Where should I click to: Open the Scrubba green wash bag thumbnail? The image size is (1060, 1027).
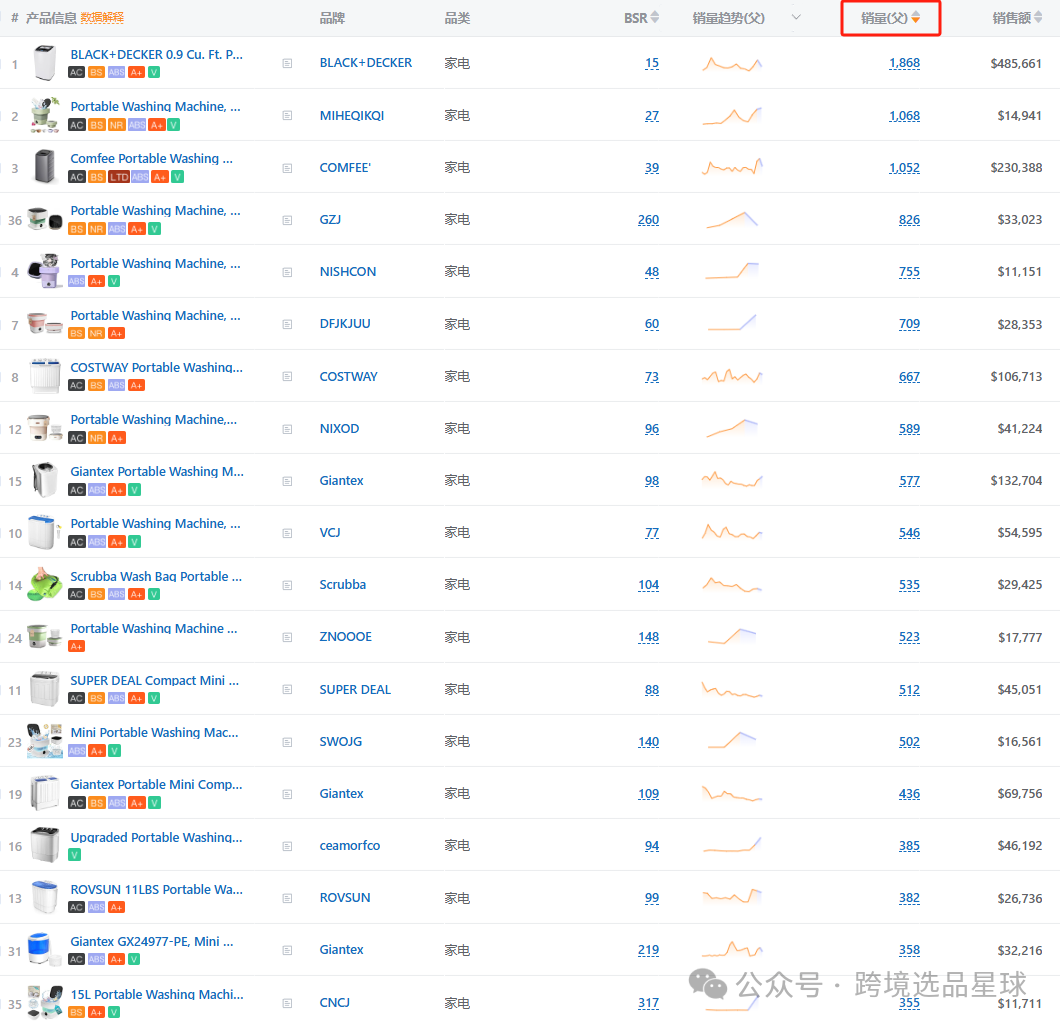[45, 585]
